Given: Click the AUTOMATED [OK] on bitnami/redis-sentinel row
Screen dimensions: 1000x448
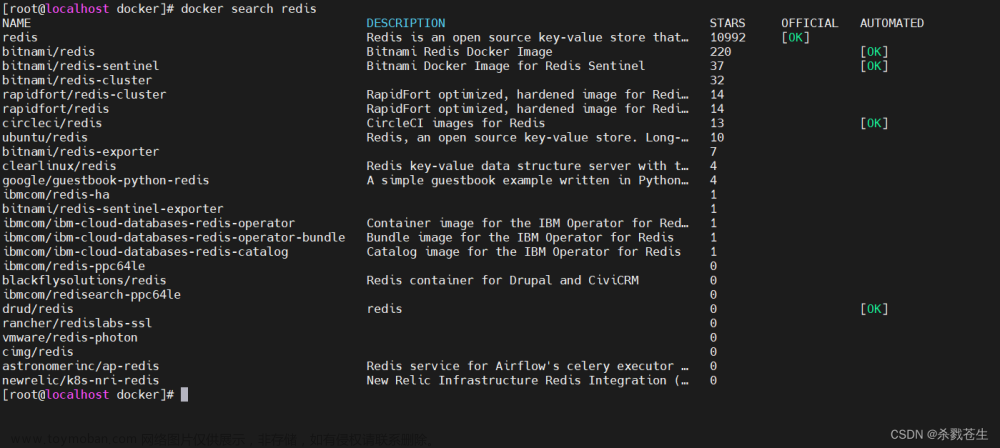Looking at the screenshot, I should click(x=874, y=66).
